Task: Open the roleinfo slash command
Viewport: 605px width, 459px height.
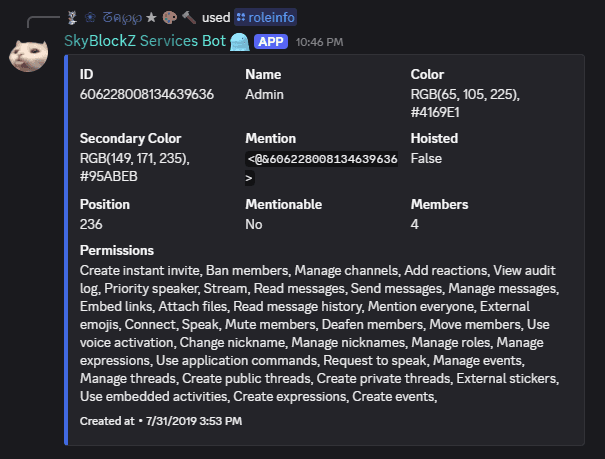Action: (x=265, y=17)
